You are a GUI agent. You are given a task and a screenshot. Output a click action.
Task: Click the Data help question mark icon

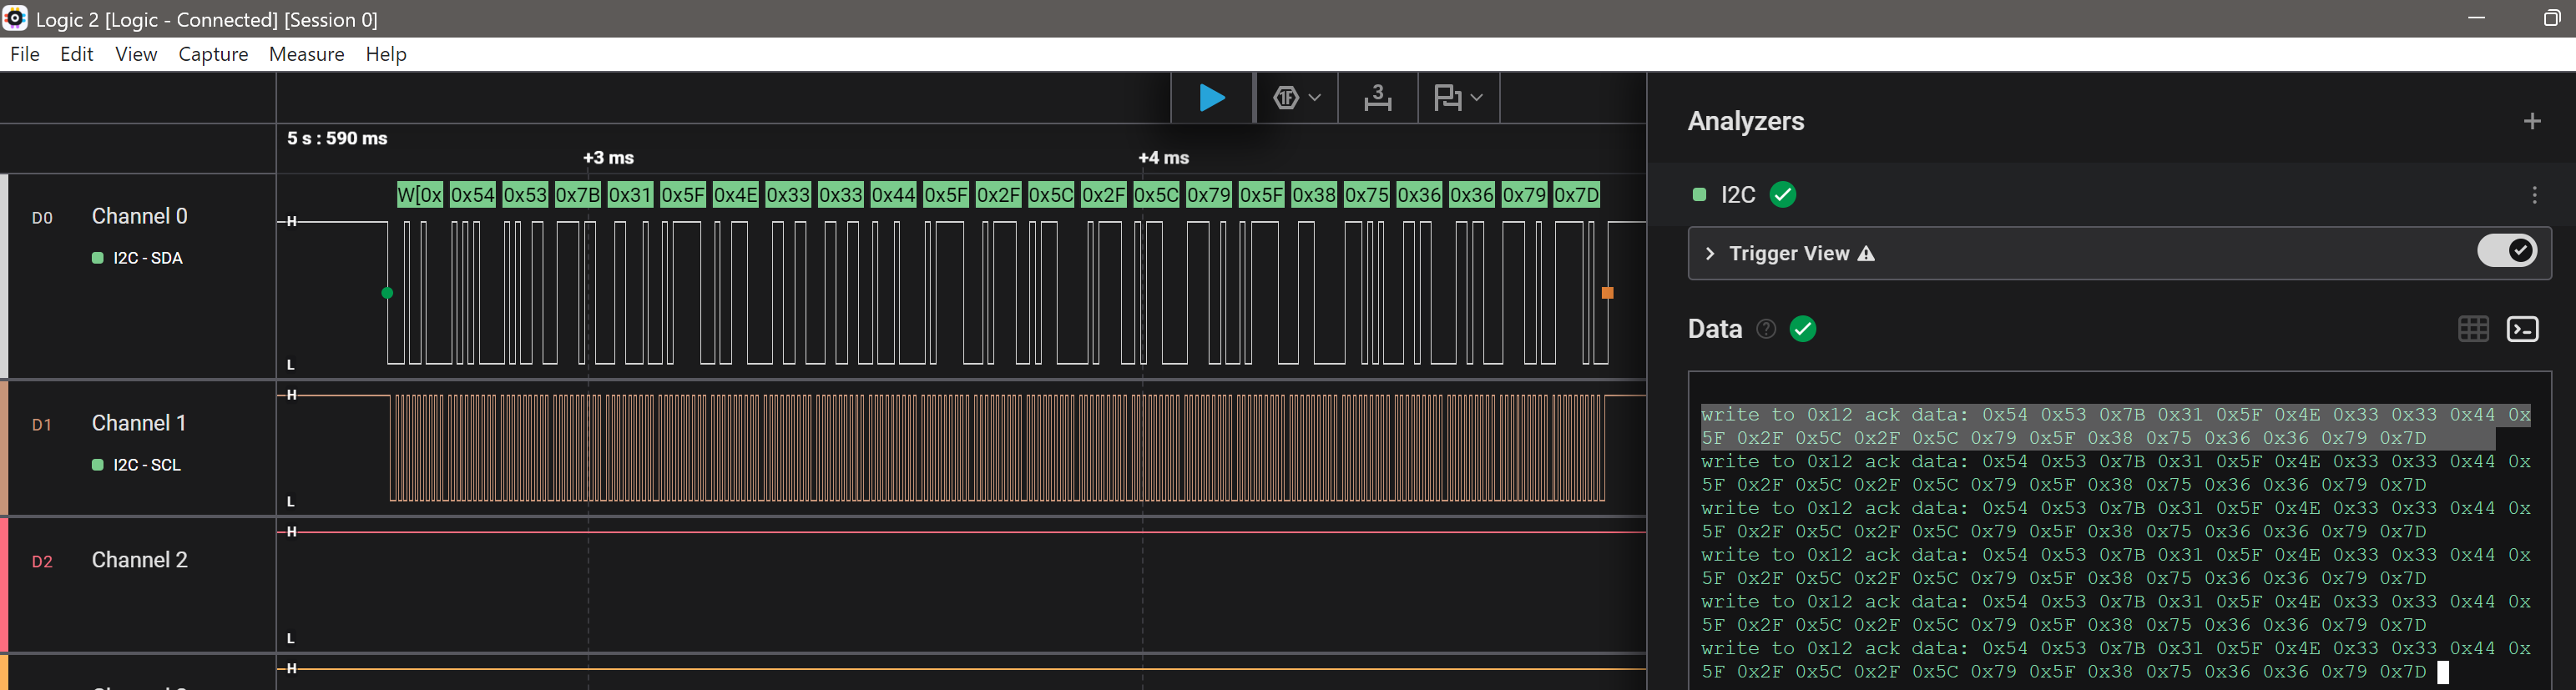(1766, 329)
